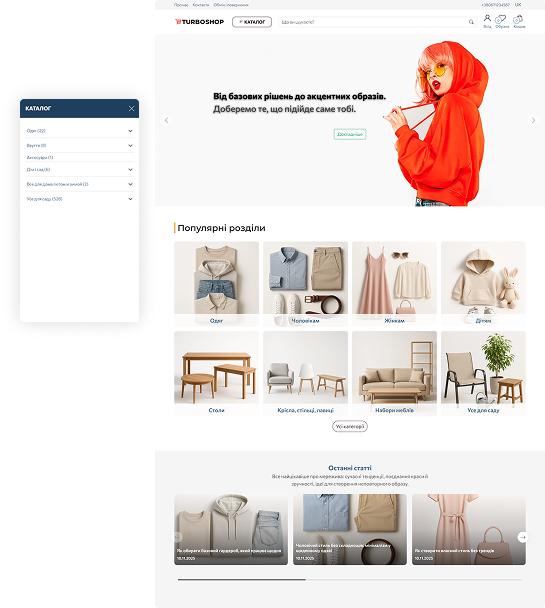Open the favorites heart icon
Image resolution: width=545 pixels, height=608 pixels.
pyautogui.click(x=502, y=19)
